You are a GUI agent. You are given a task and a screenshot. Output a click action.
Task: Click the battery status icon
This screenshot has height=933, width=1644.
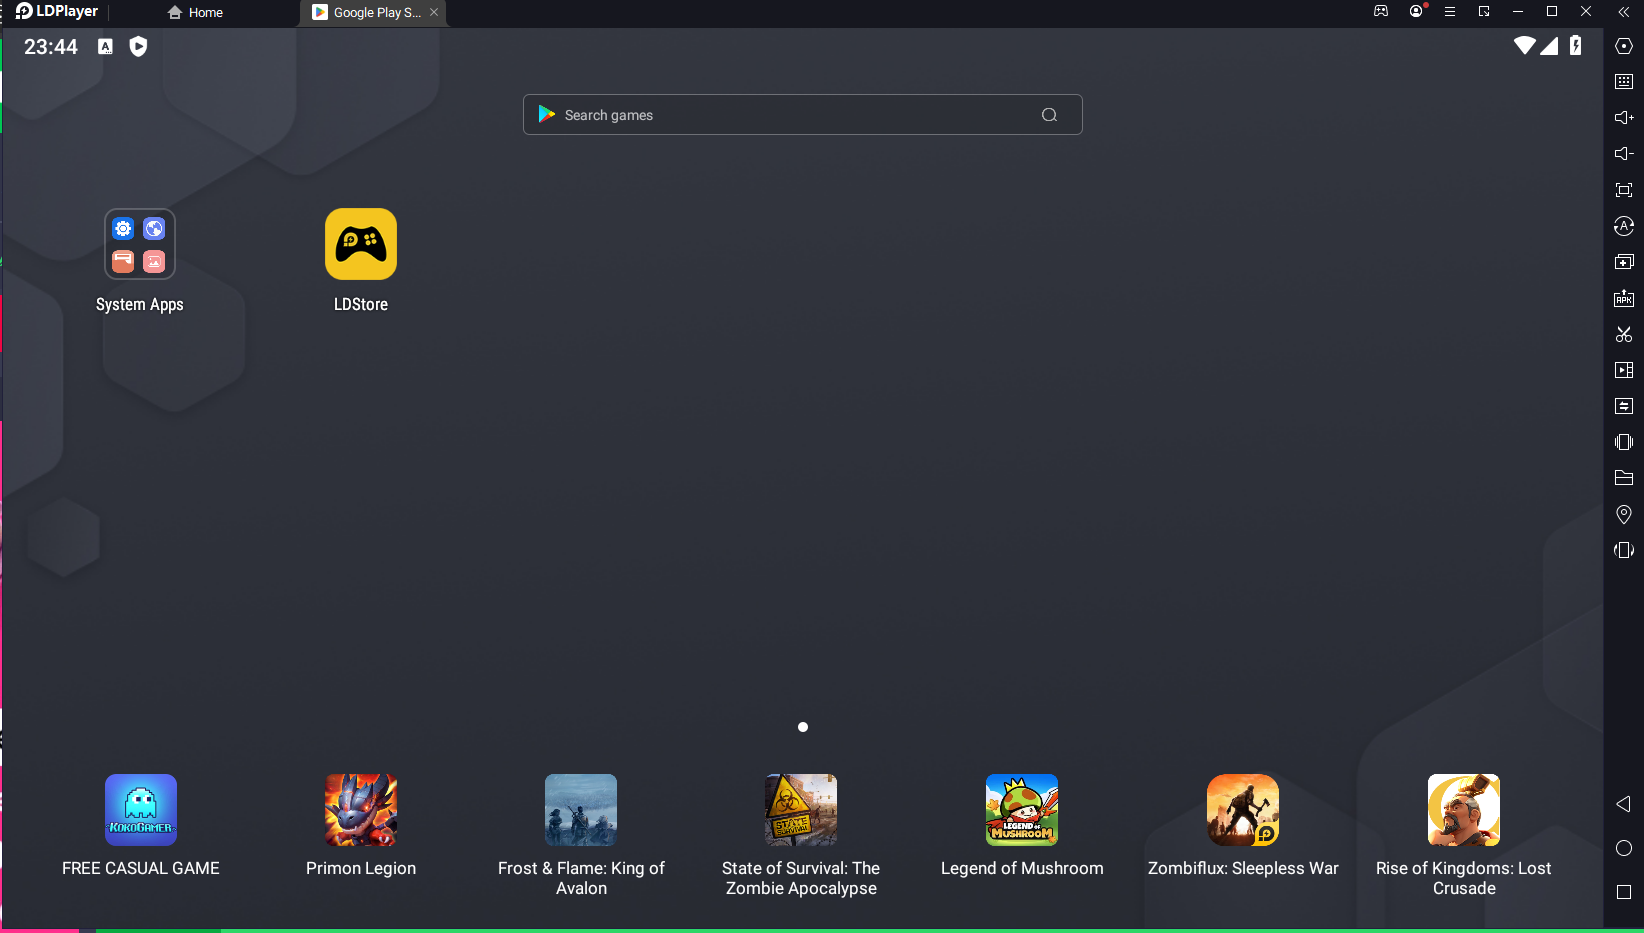[1576, 45]
